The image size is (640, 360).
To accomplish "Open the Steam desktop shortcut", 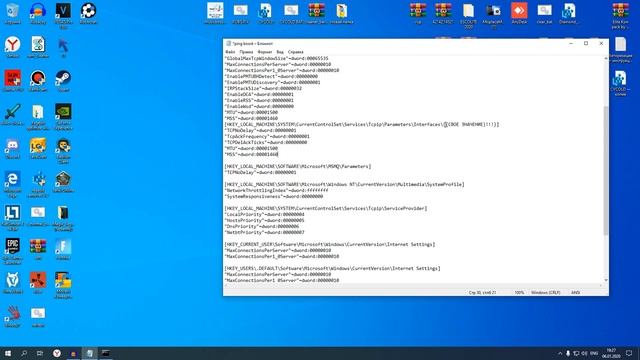I will point(63,79).
